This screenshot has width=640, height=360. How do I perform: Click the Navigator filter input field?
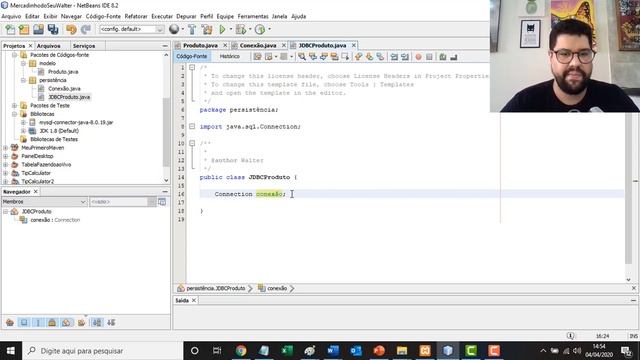click(x=118, y=202)
